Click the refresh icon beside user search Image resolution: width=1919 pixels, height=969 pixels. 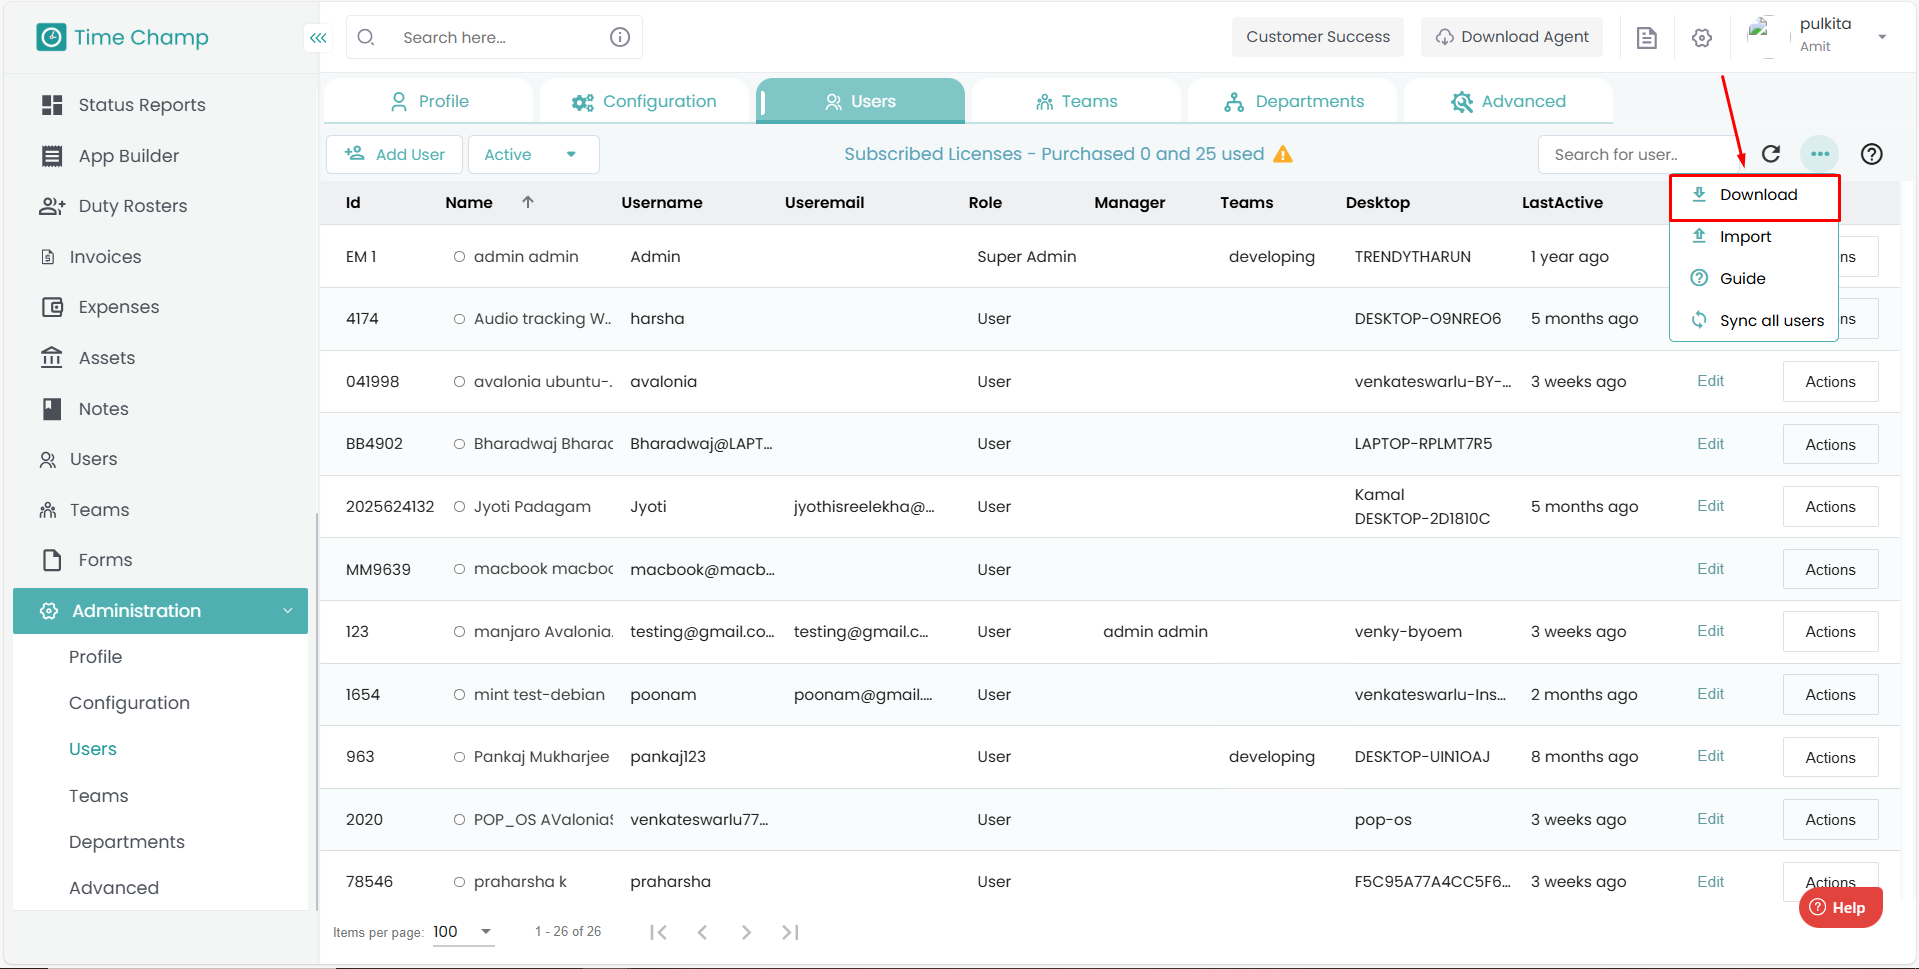[x=1771, y=154]
